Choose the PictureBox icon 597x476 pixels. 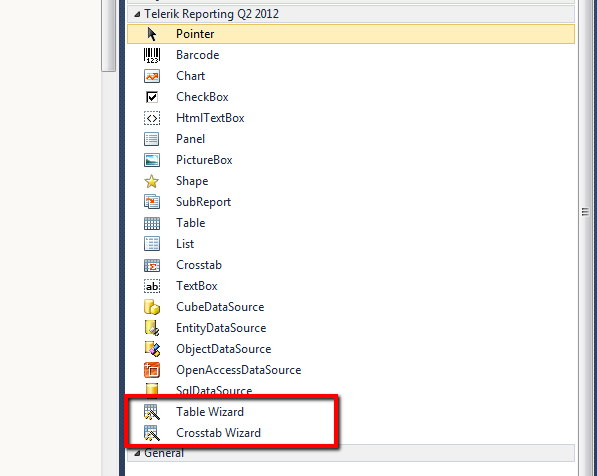(x=152, y=160)
